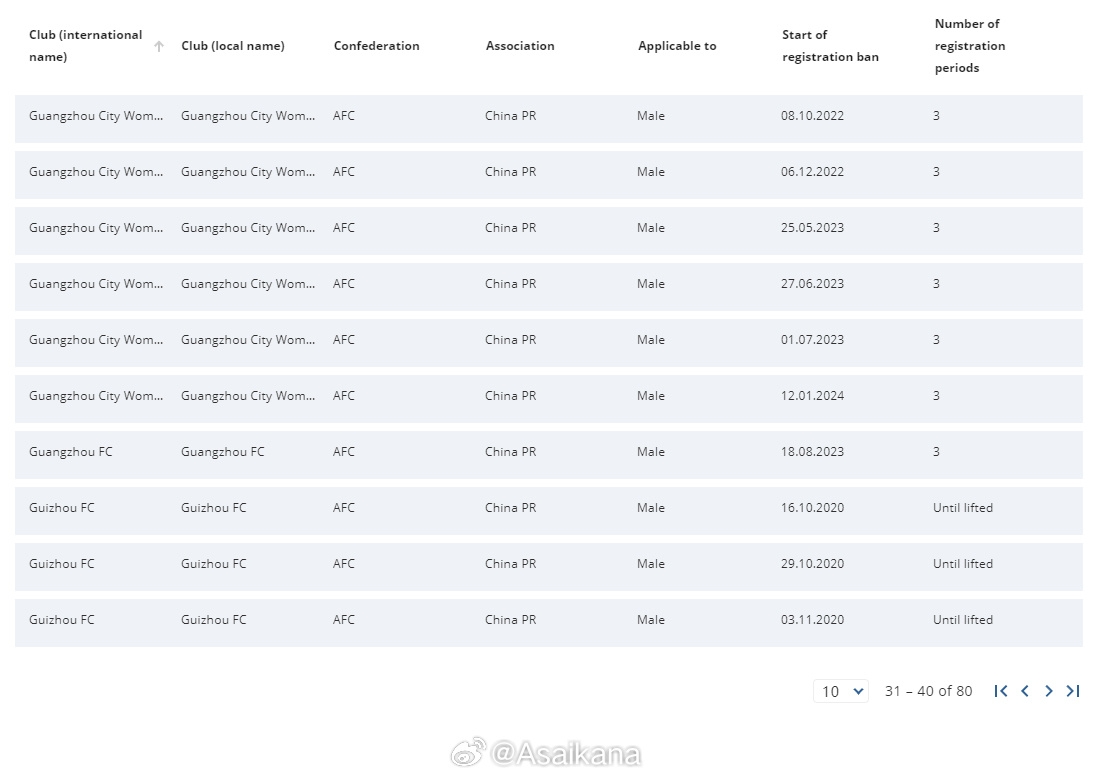Image resolution: width=1094 pixels, height=777 pixels.
Task: Click Until lifted in 29.10.2020 row
Action: [963, 564]
